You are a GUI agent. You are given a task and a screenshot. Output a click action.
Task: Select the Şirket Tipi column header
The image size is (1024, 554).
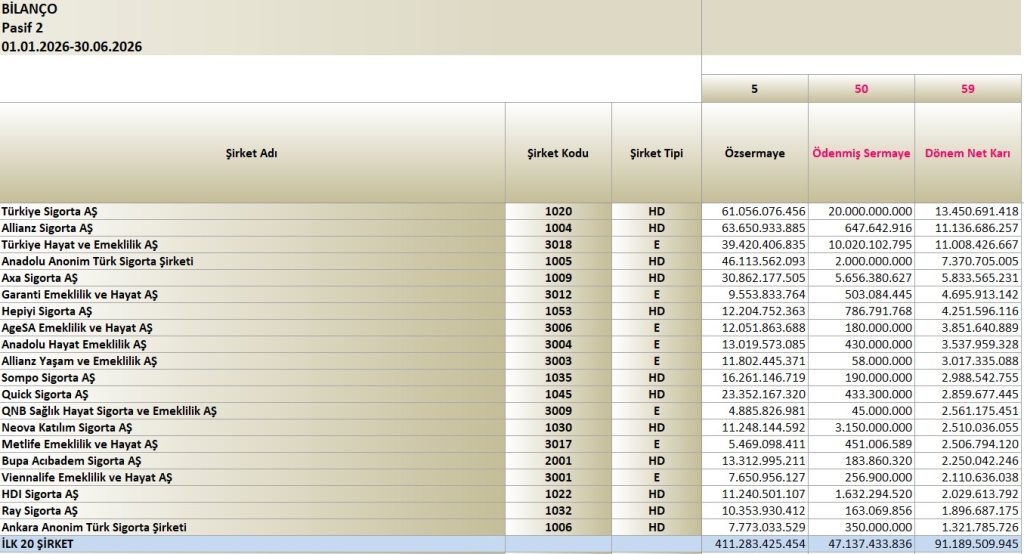click(x=656, y=153)
